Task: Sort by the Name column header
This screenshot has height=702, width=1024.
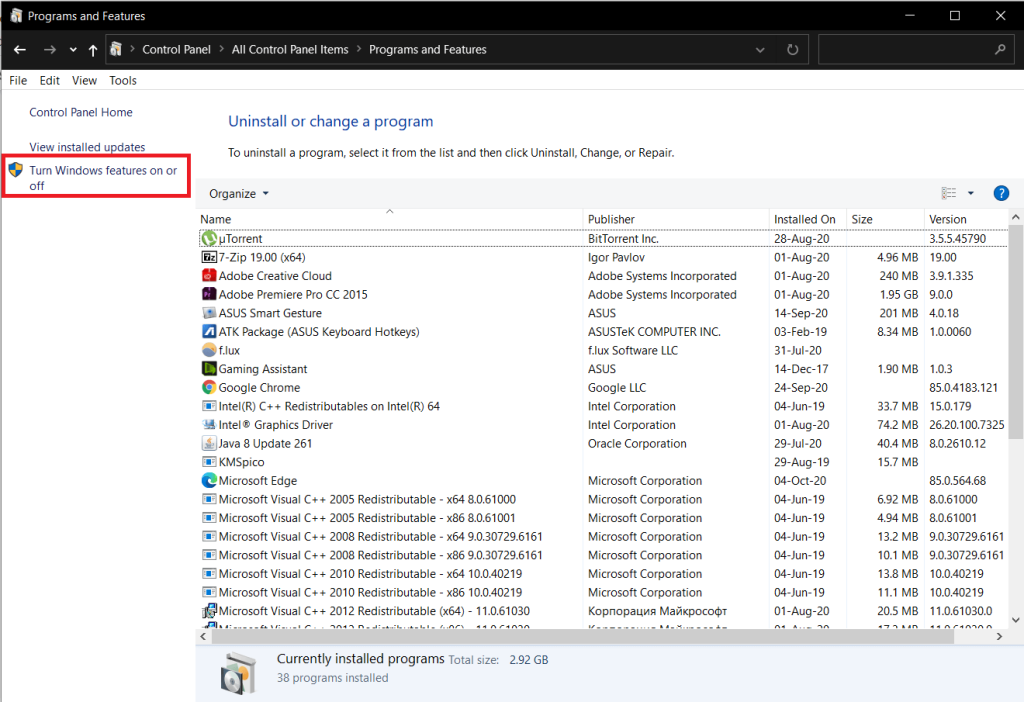Action: point(389,219)
